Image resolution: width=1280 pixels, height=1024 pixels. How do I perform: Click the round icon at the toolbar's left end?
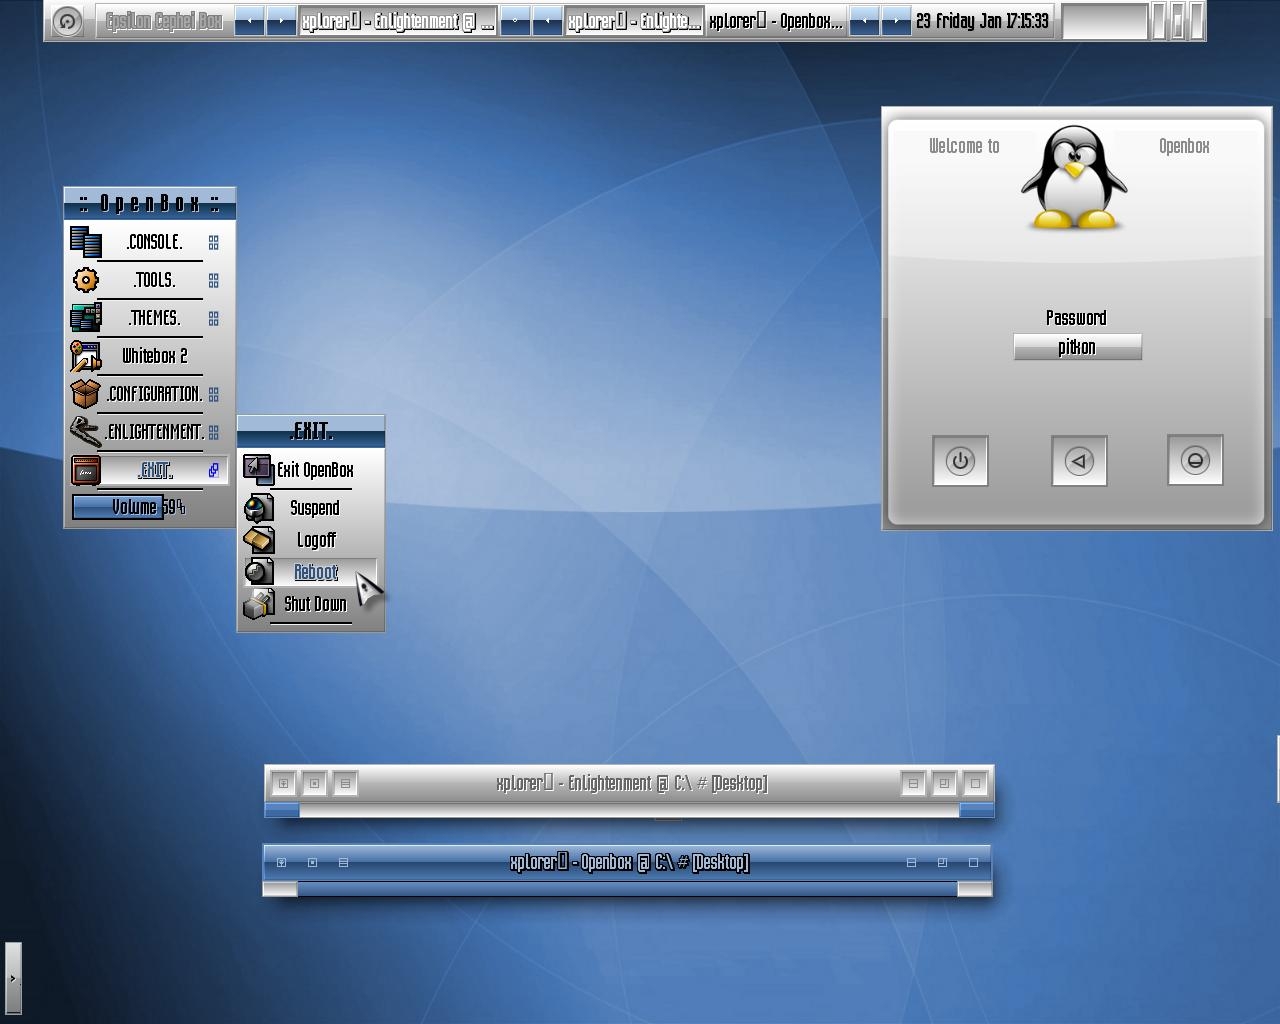click(x=67, y=21)
